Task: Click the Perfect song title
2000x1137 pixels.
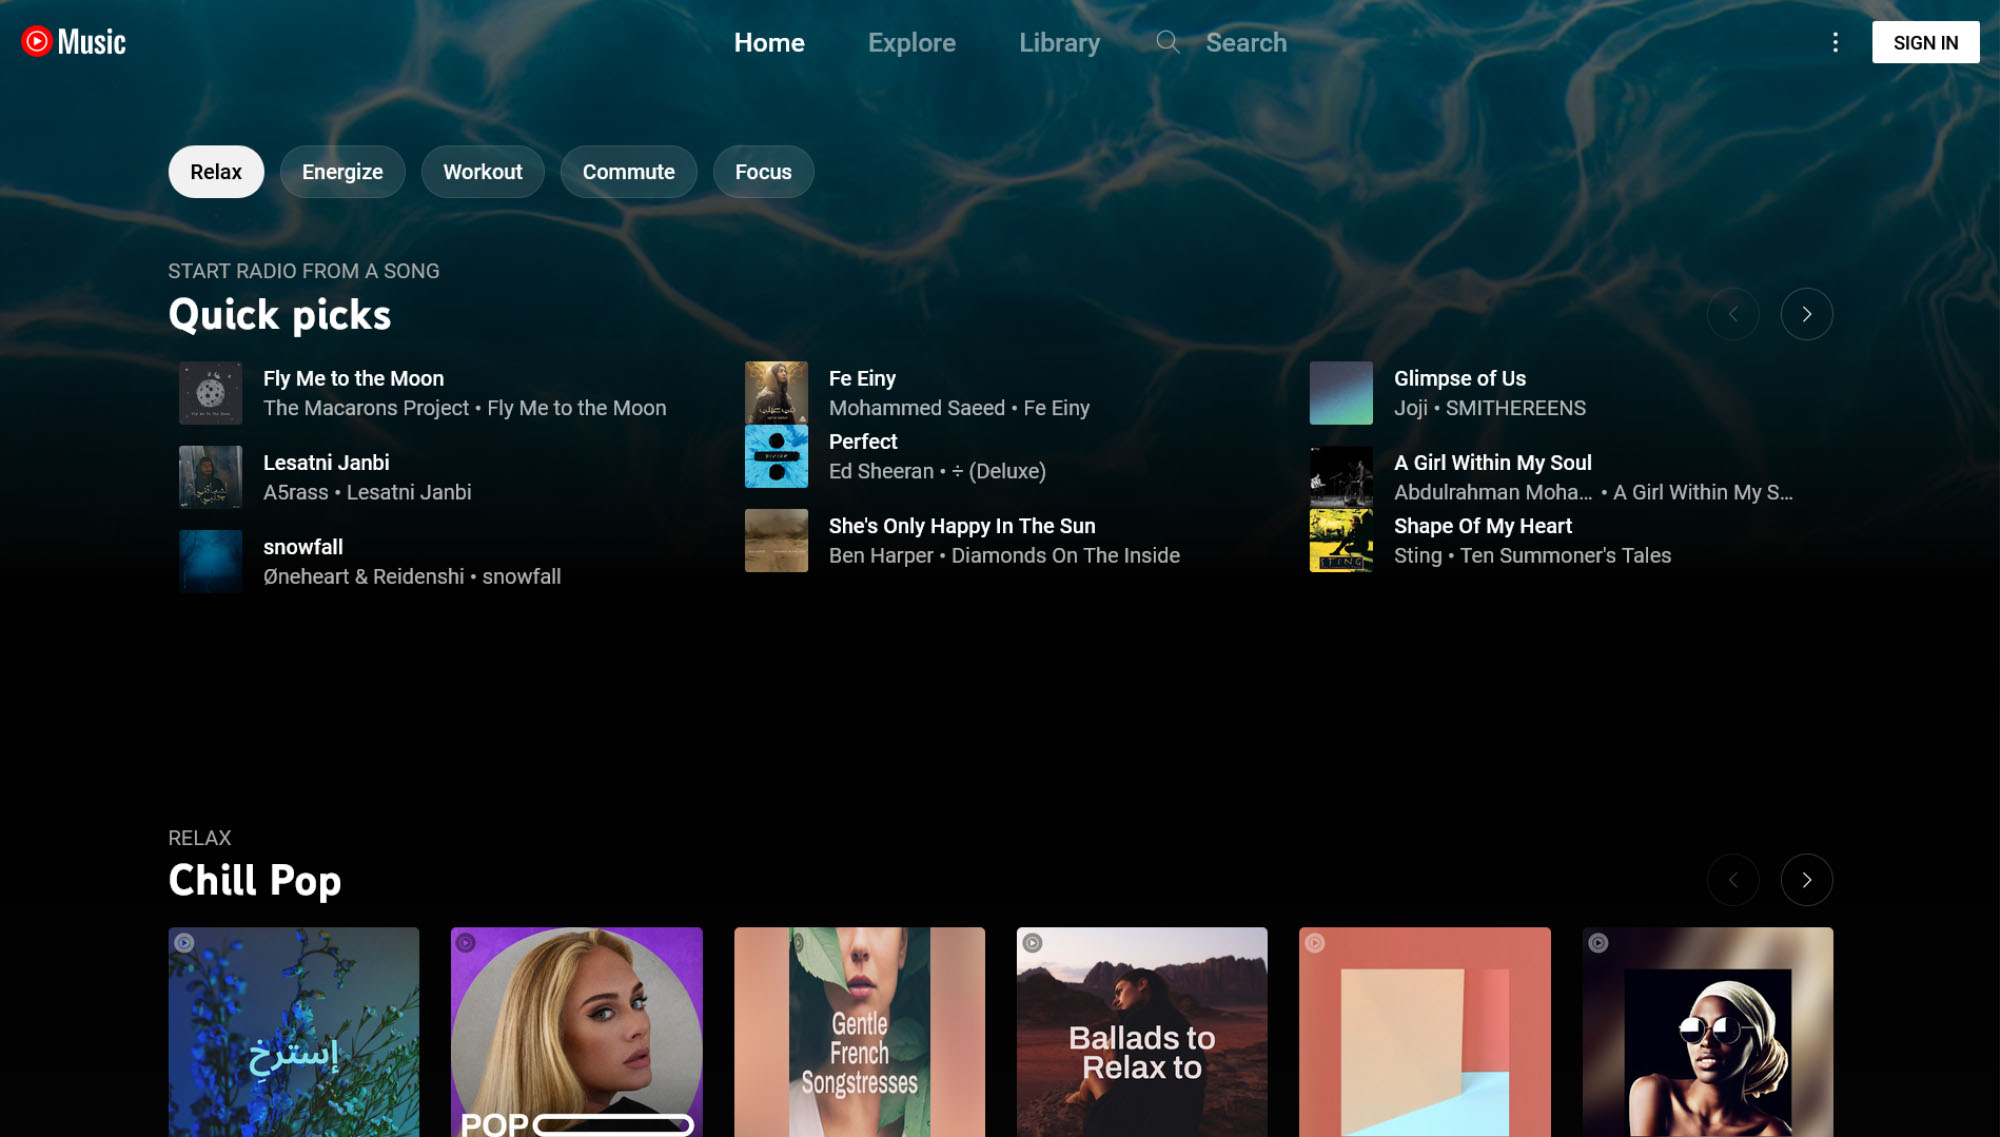Action: click(862, 442)
